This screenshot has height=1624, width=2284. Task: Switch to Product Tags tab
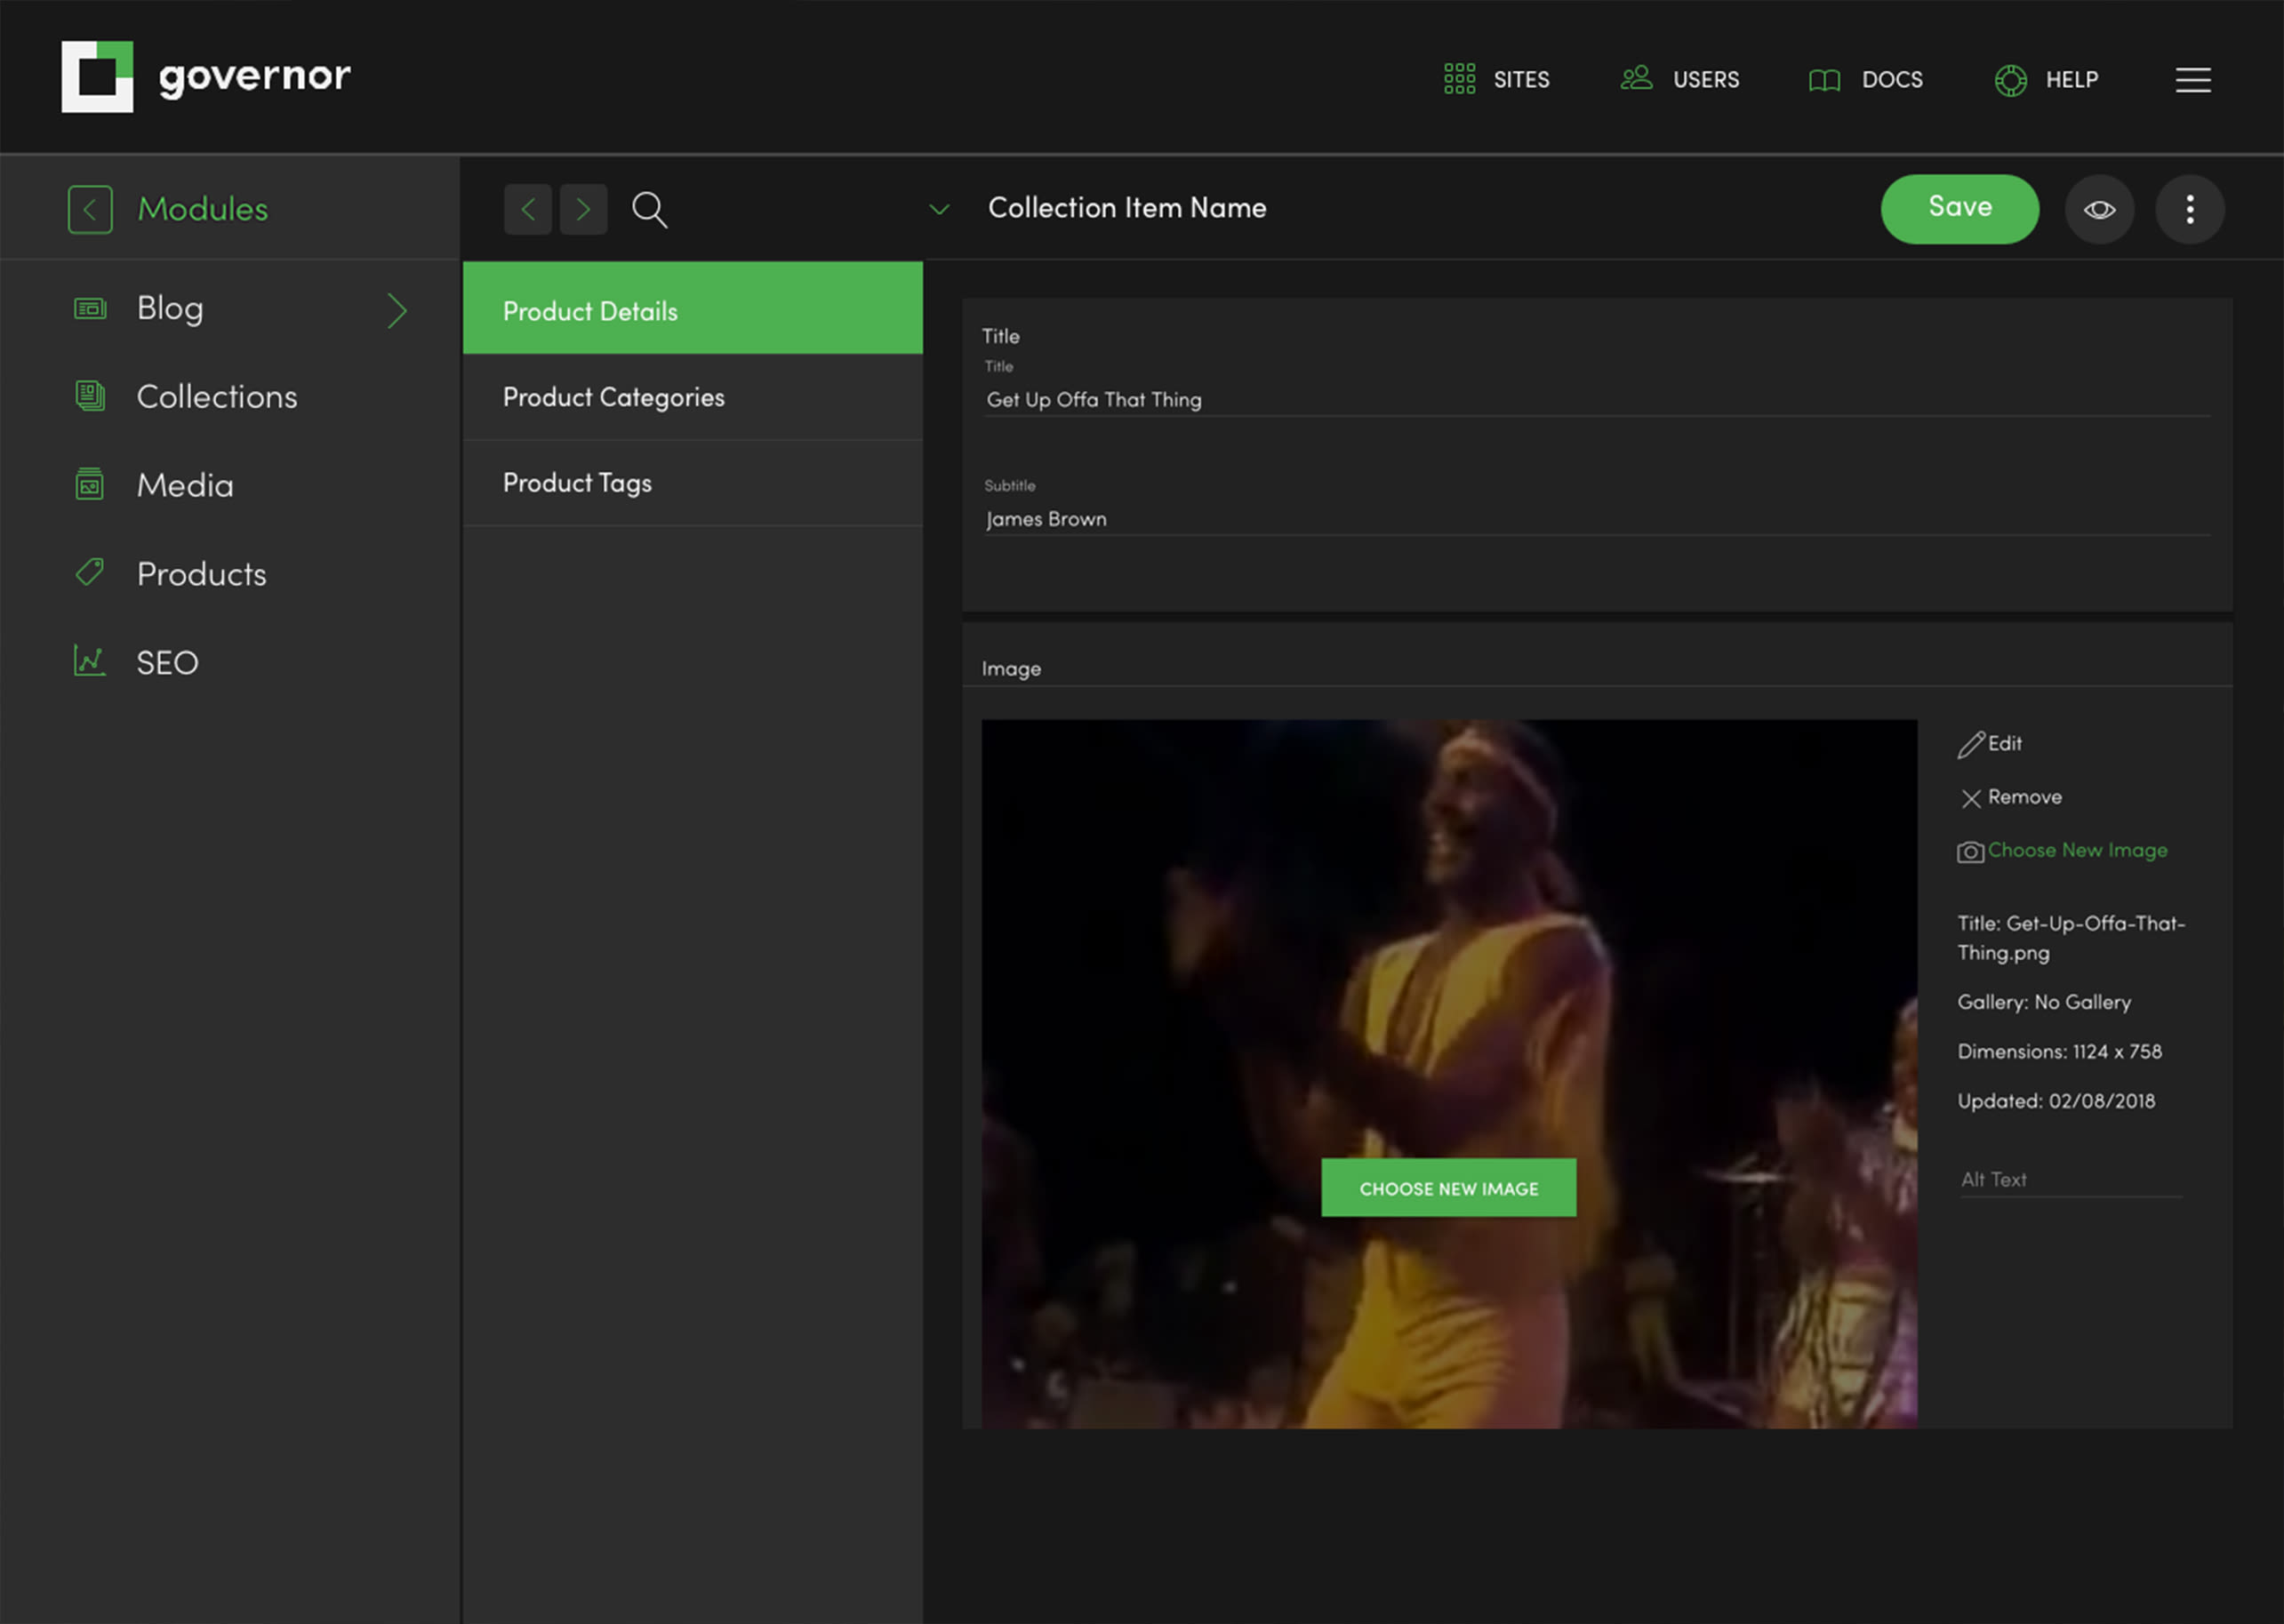click(x=577, y=483)
